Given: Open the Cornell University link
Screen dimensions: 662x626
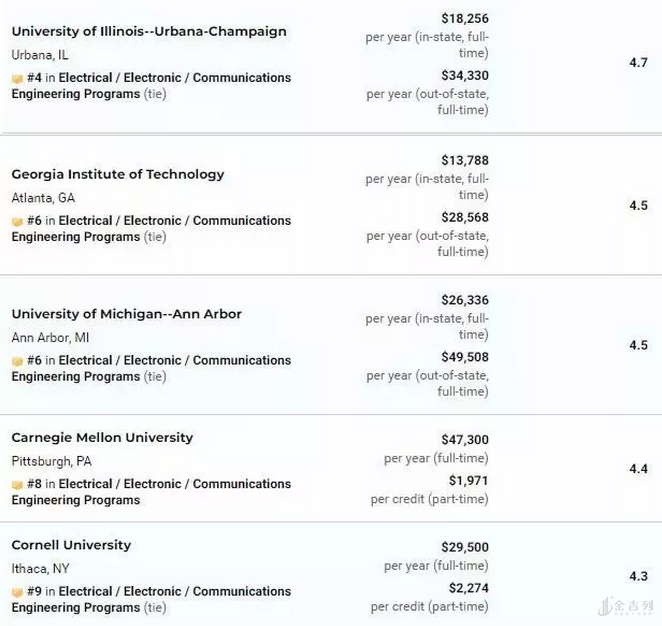Looking at the screenshot, I should [x=71, y=545].
